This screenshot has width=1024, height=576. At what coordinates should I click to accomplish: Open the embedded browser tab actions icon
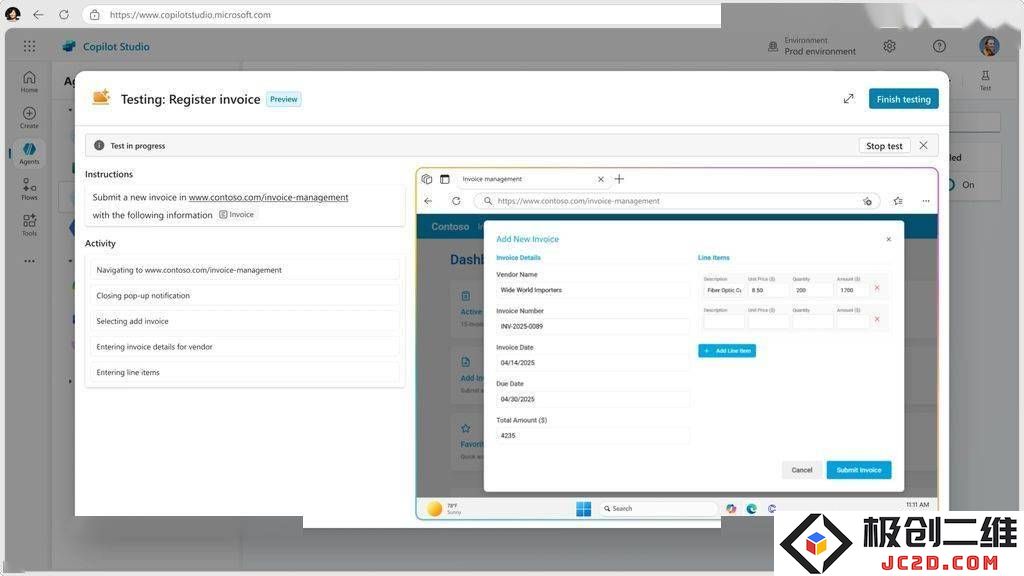(x=445, y=179)
